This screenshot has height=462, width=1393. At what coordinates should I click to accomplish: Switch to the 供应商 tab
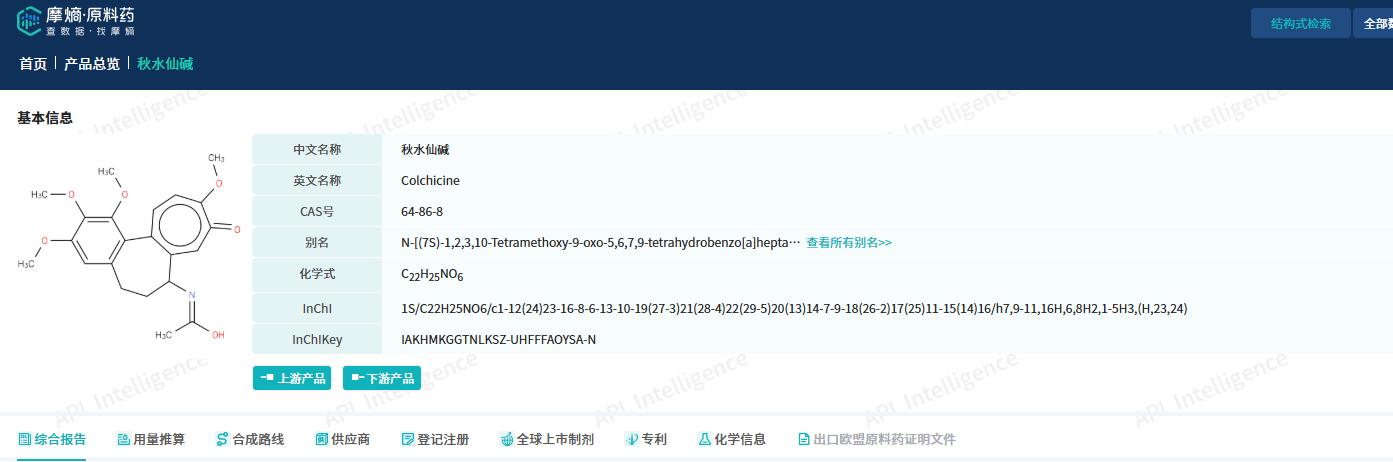[x=342, y=440]
